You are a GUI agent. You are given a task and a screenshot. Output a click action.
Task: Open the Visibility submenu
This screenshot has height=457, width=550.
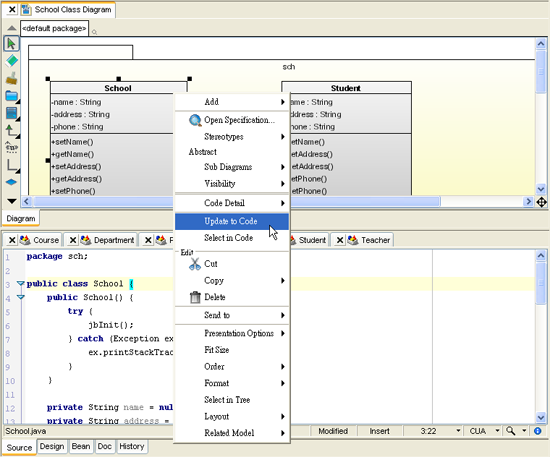click(x=232, y=183)
